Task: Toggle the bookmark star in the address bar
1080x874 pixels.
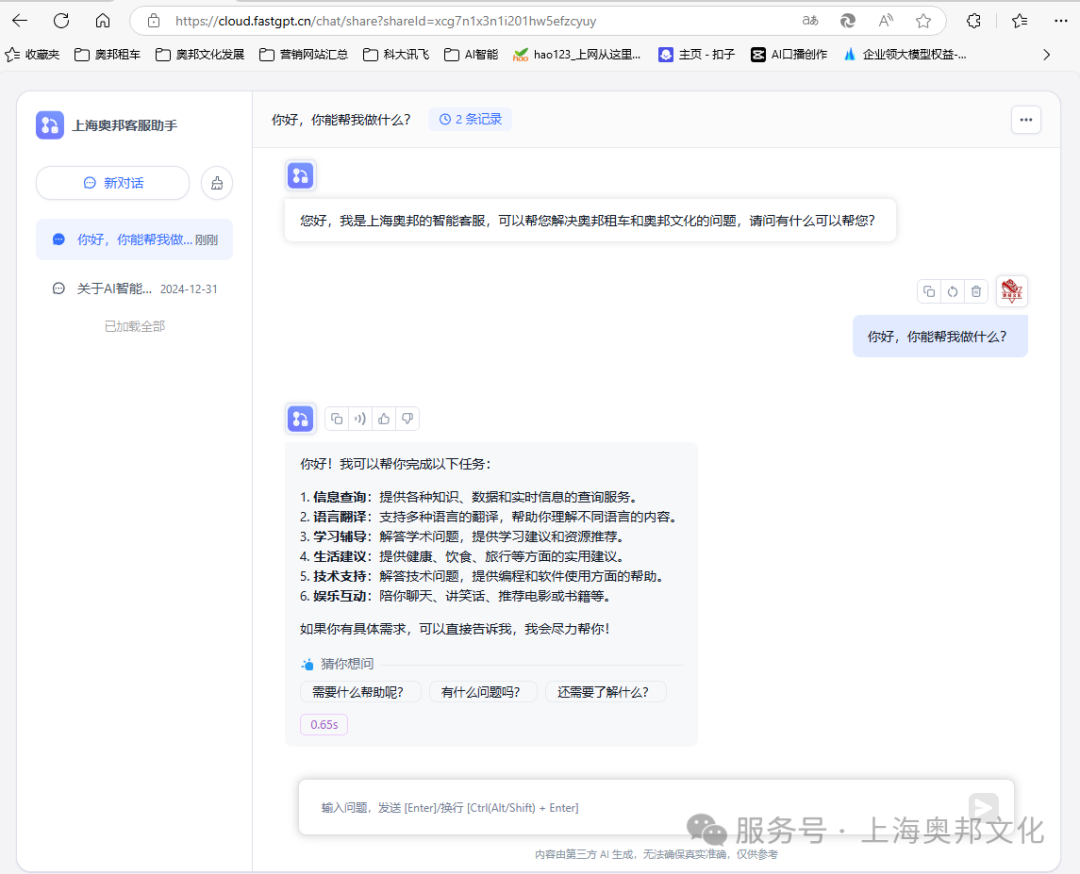Action: tap(921, 20)
